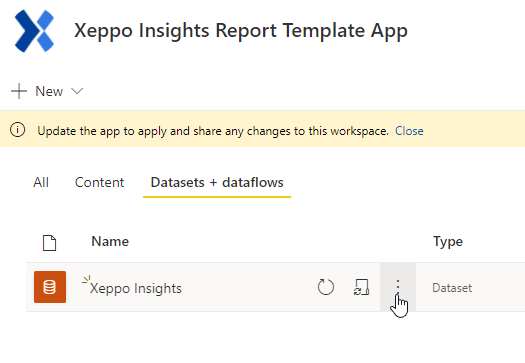
Task: Open schedule refresh for Xeppo Insights
Action: (362, 287)
